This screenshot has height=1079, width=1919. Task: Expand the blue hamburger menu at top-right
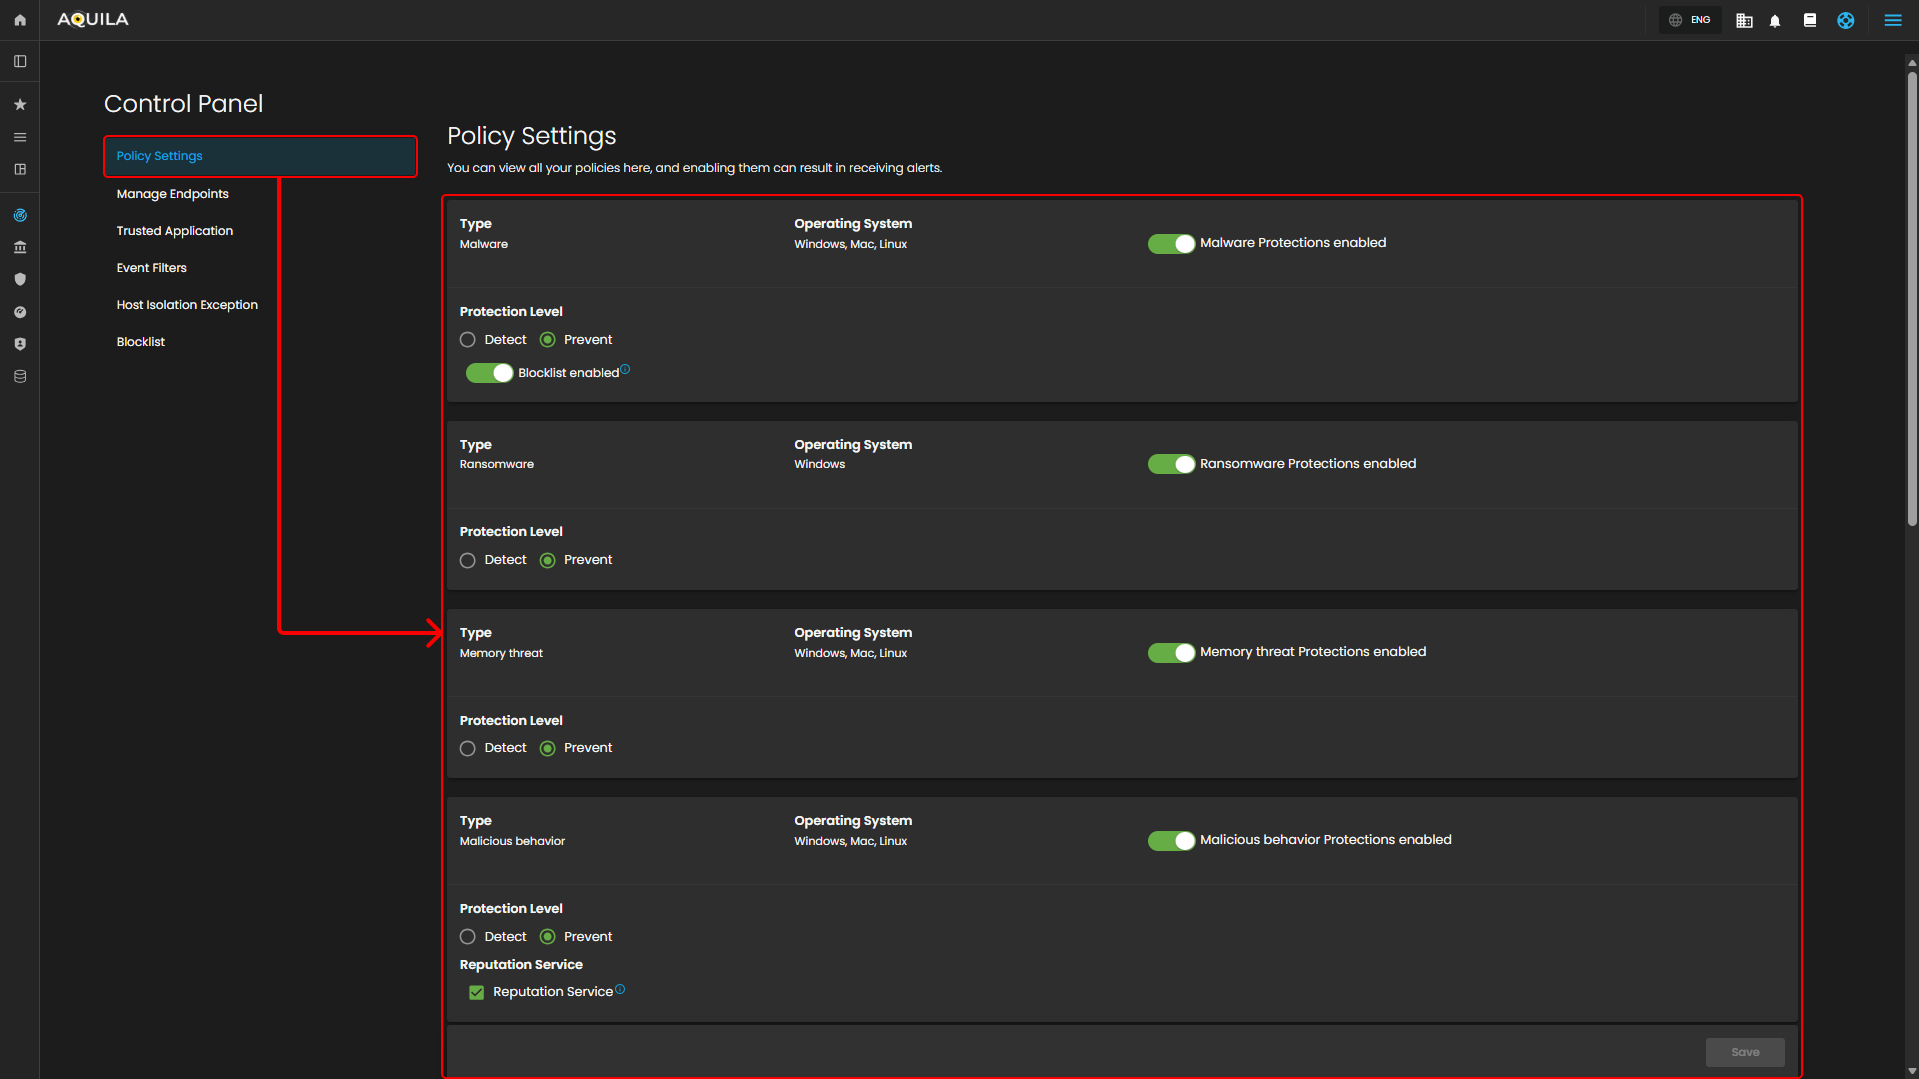click(x=1892, y=20)
